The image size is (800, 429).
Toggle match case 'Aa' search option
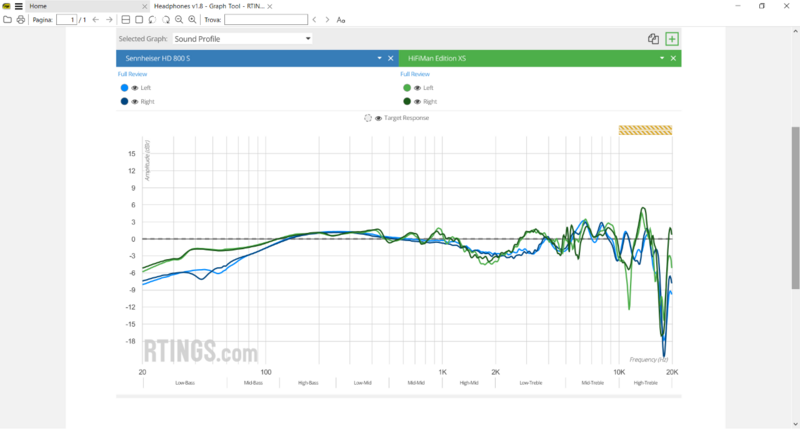pos(341,19)
